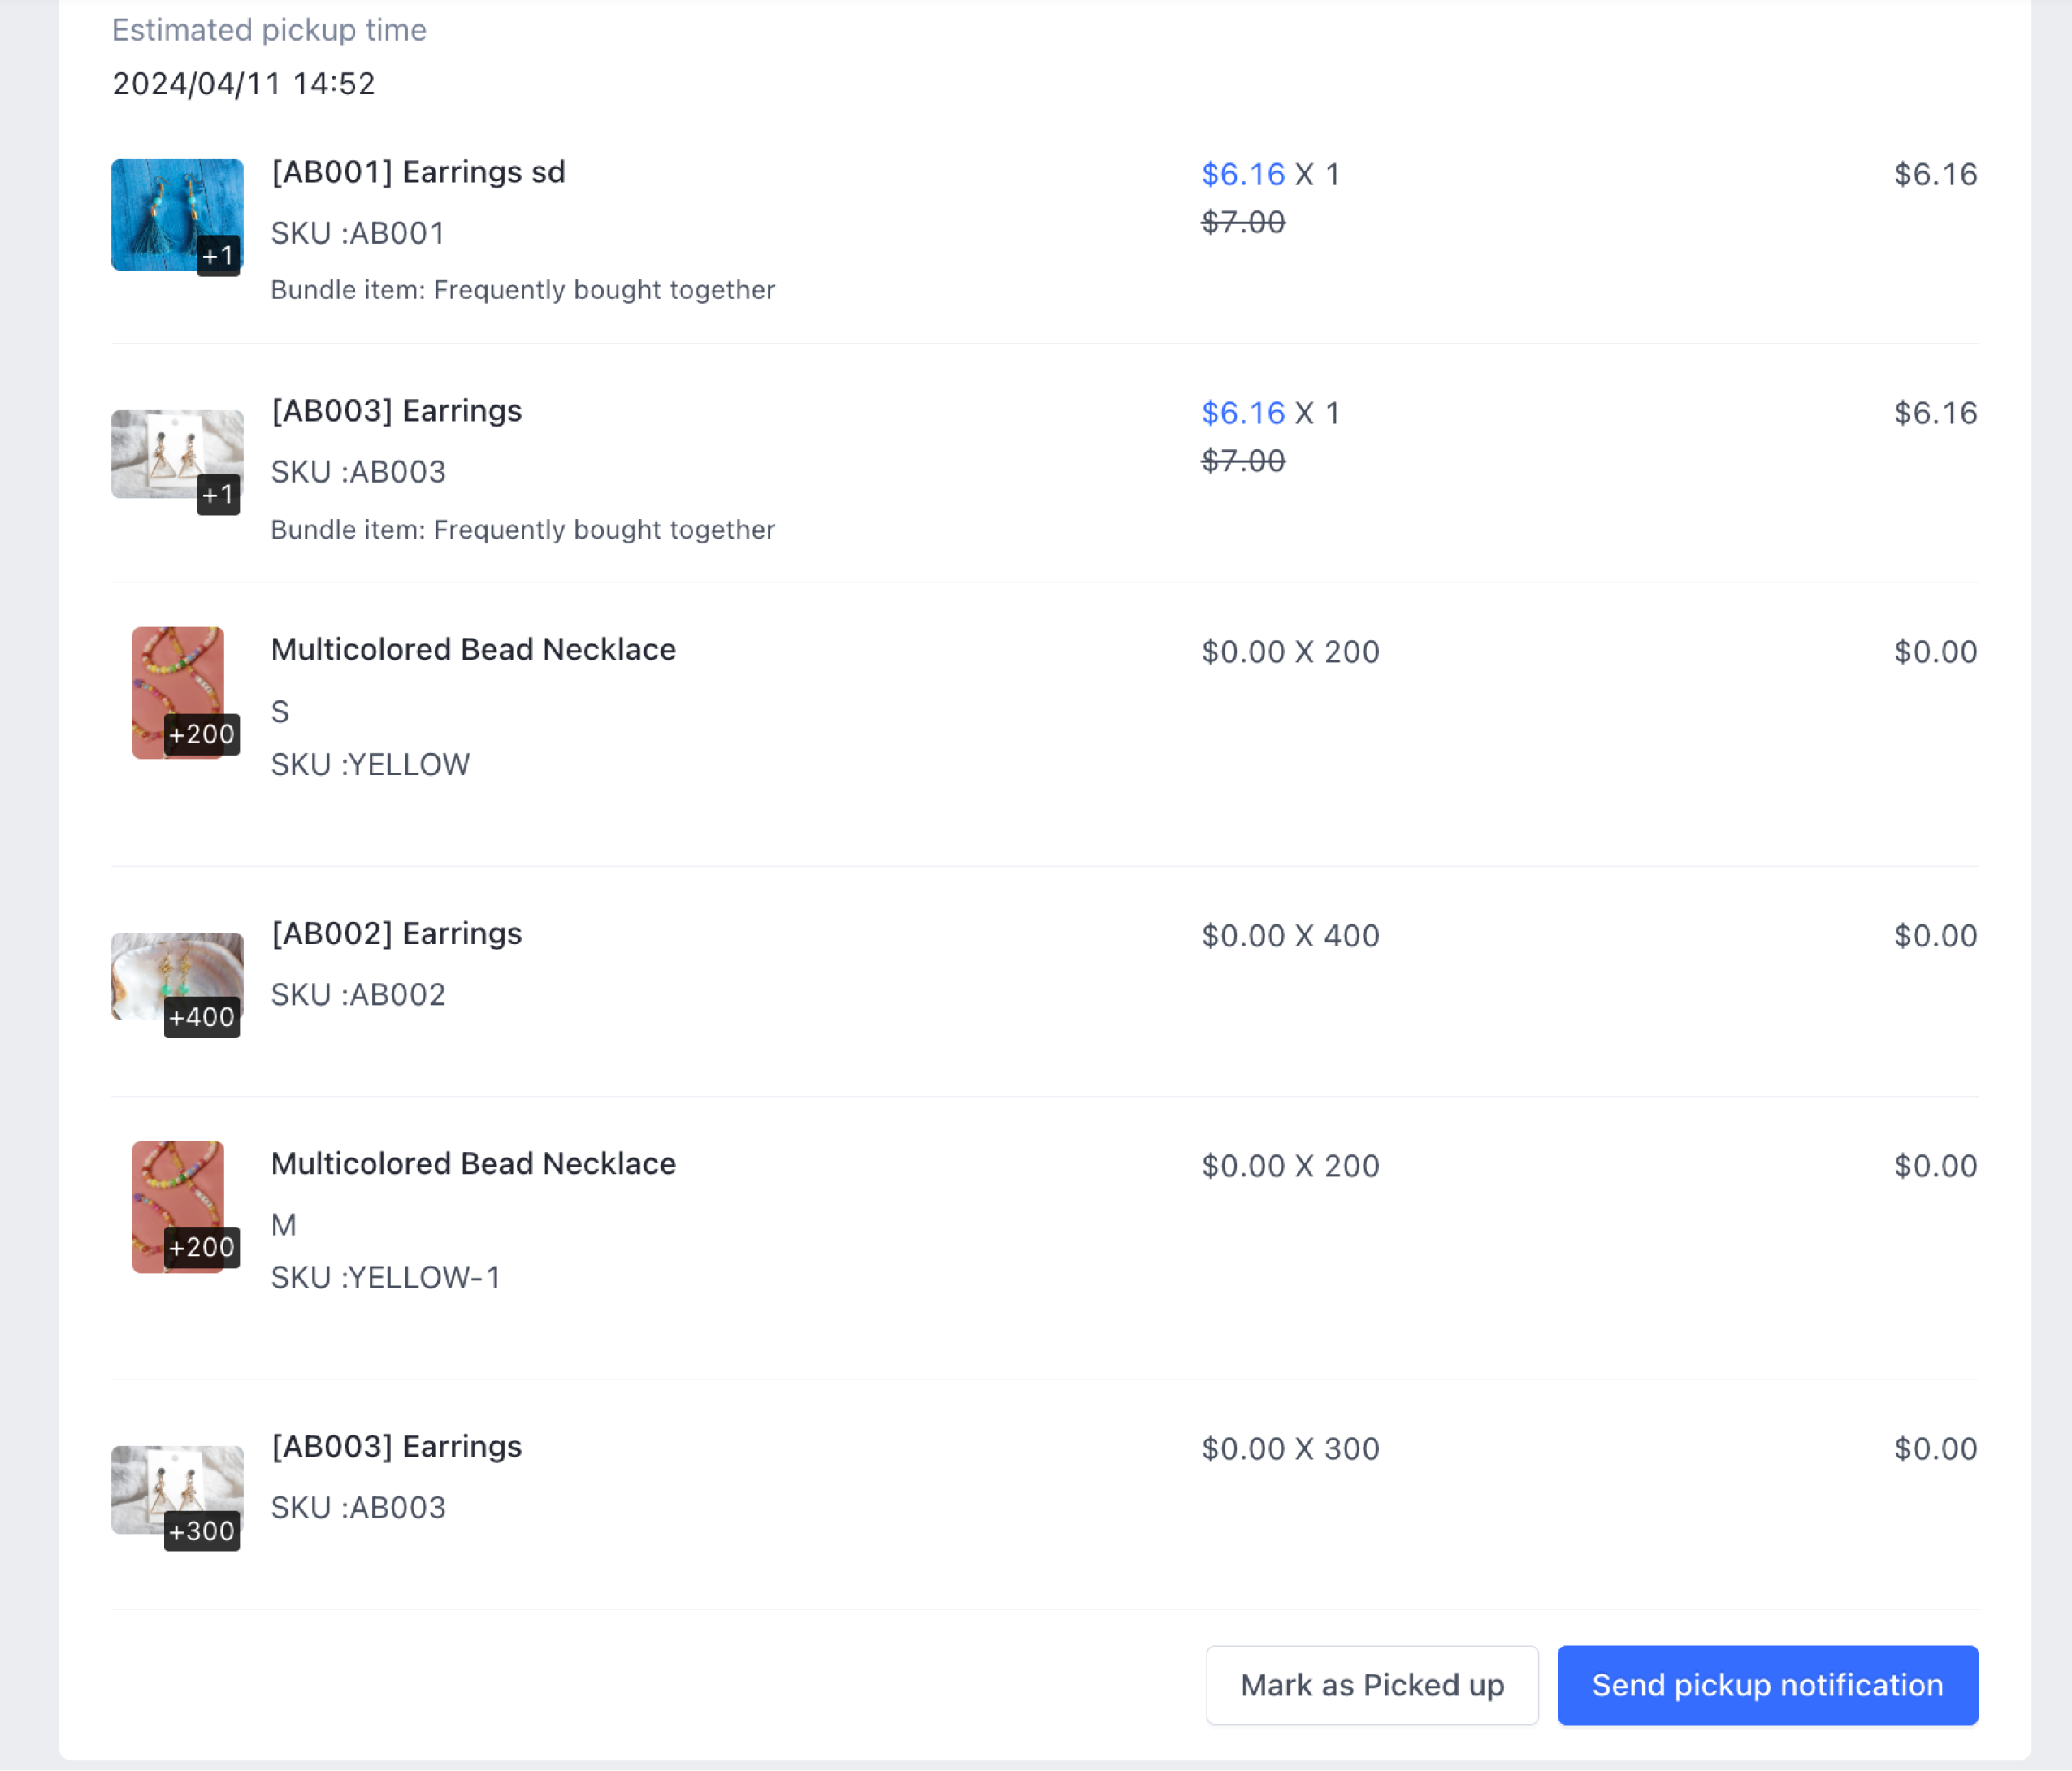Open the [AB001] Earrings sd product title

418,172
